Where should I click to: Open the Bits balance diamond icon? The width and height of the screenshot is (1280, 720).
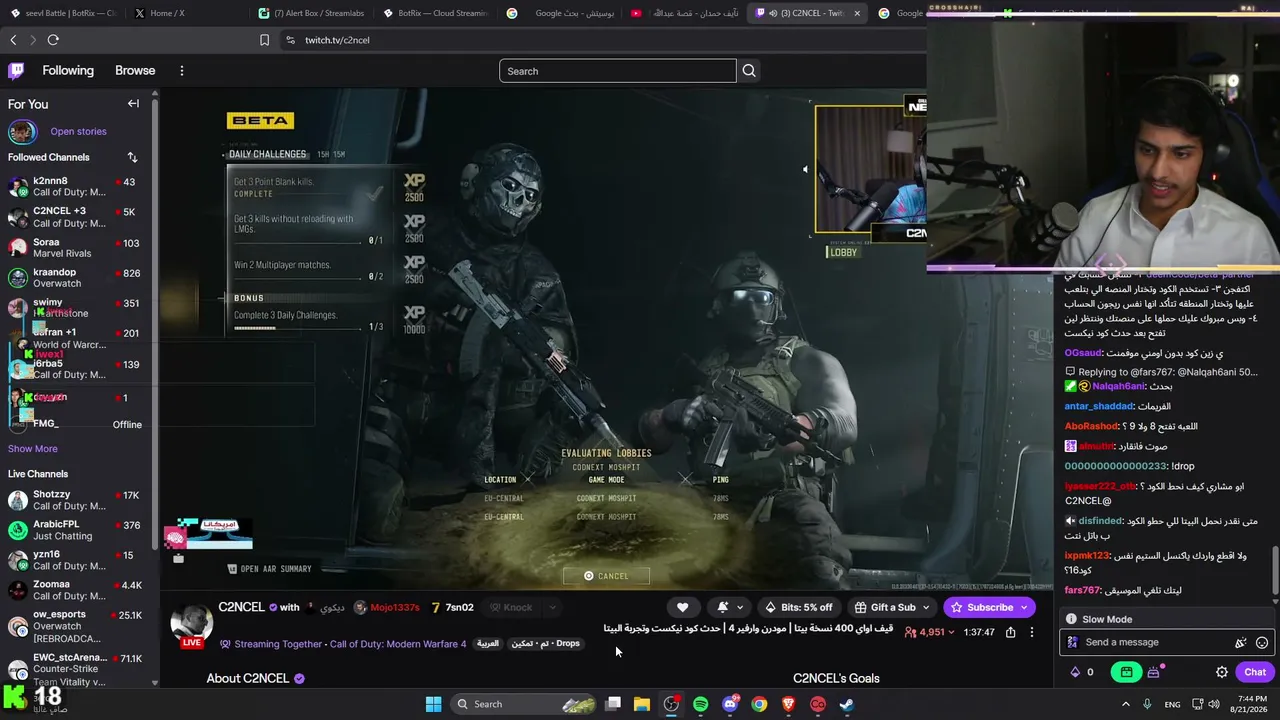click(1075, 672)
